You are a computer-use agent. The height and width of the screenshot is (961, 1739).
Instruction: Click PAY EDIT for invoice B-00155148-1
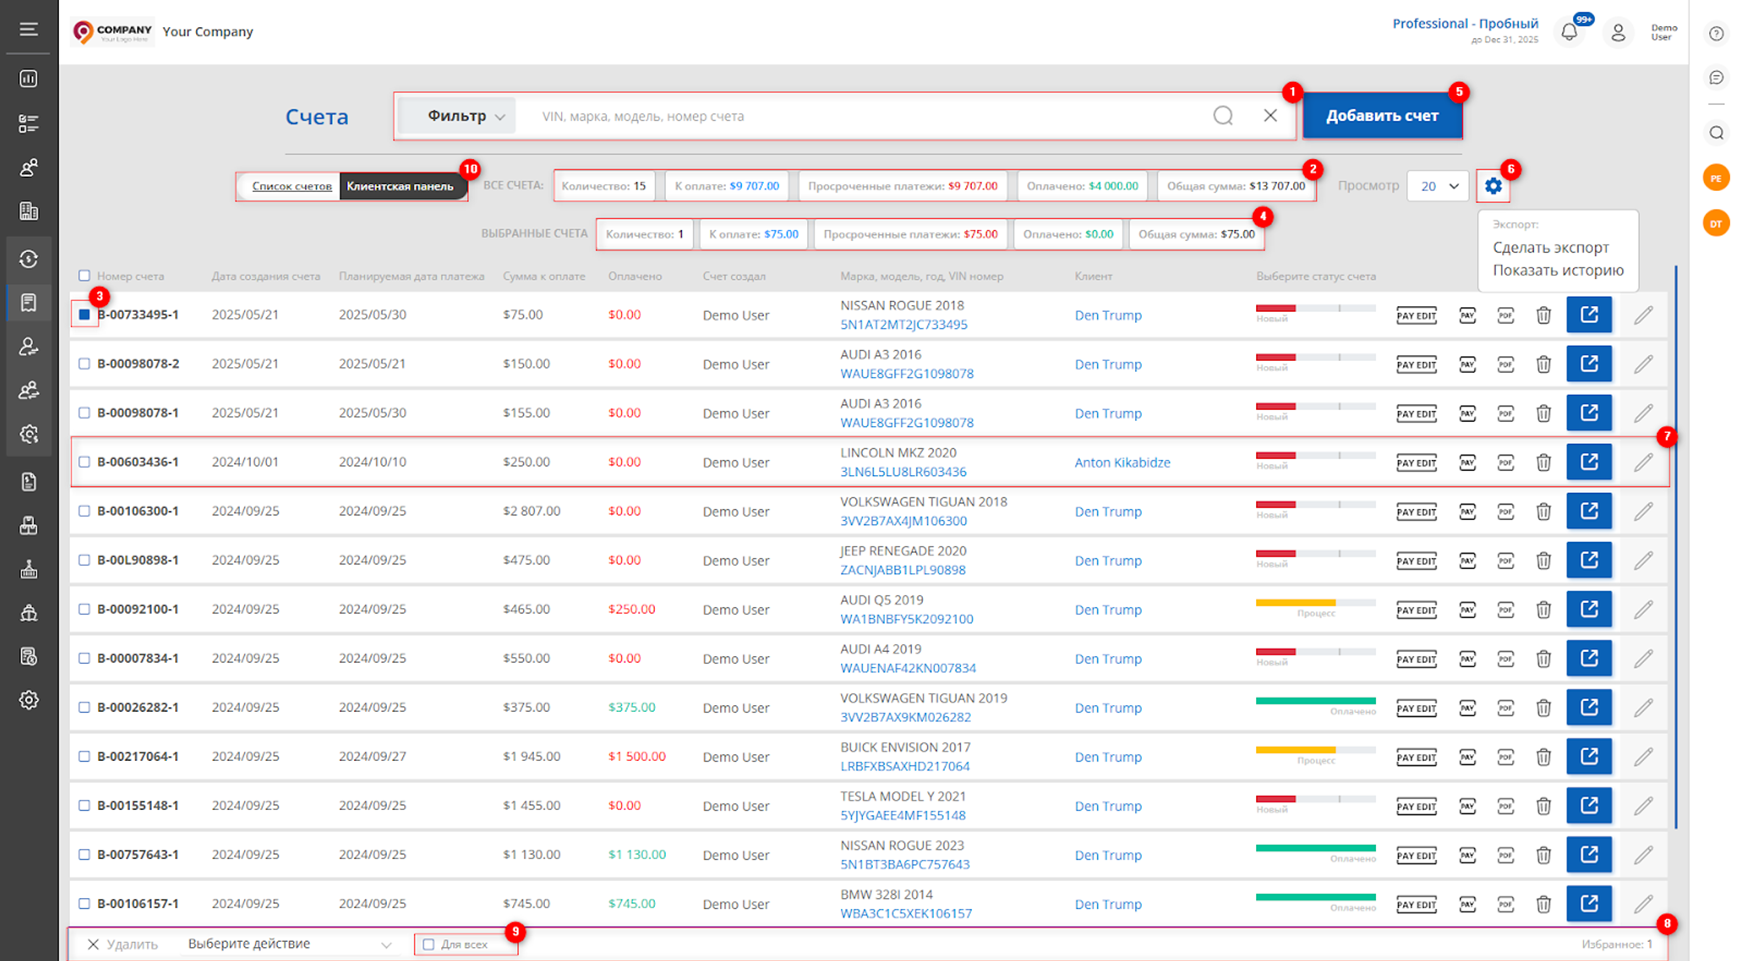1416,806
